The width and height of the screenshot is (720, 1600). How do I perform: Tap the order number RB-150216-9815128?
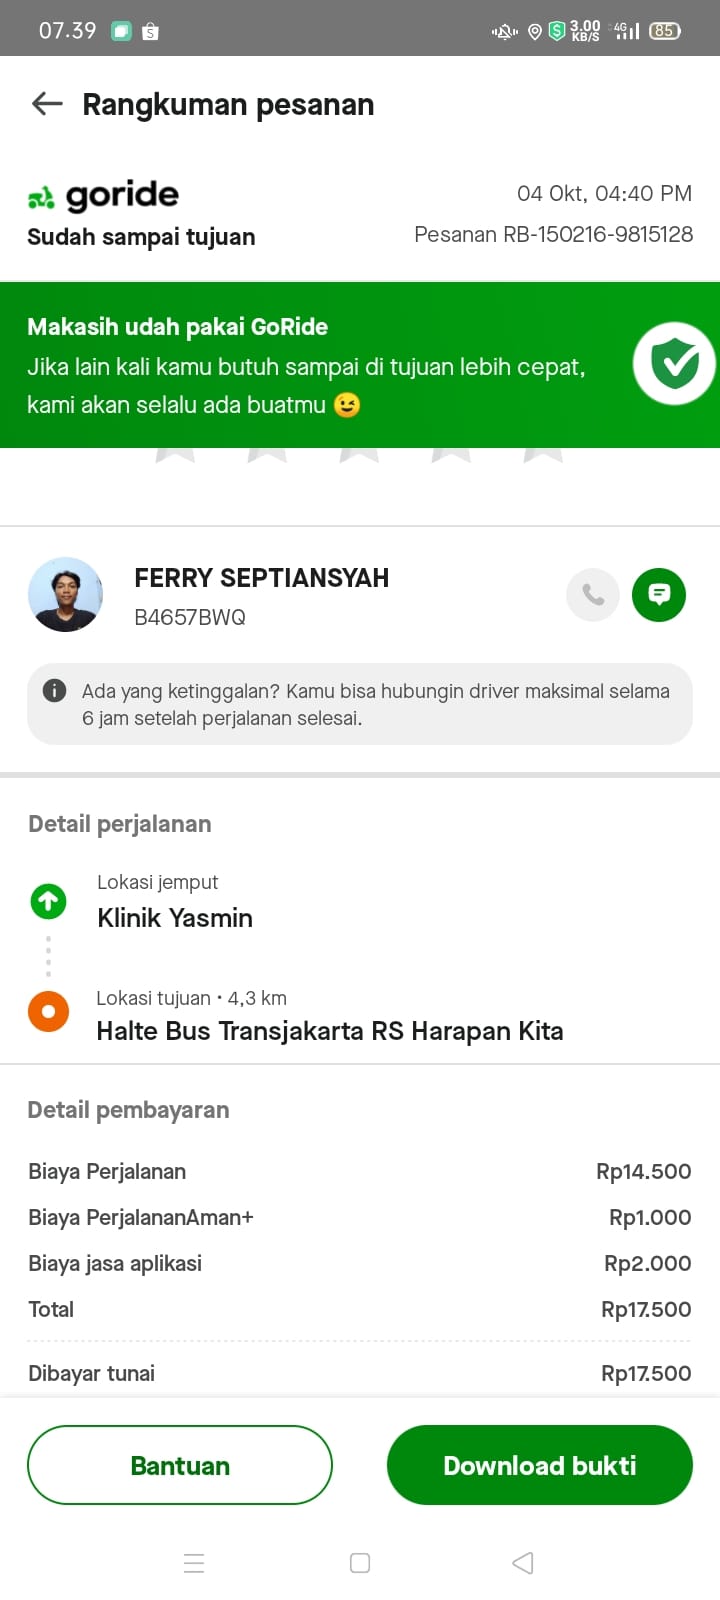[553, 235]
